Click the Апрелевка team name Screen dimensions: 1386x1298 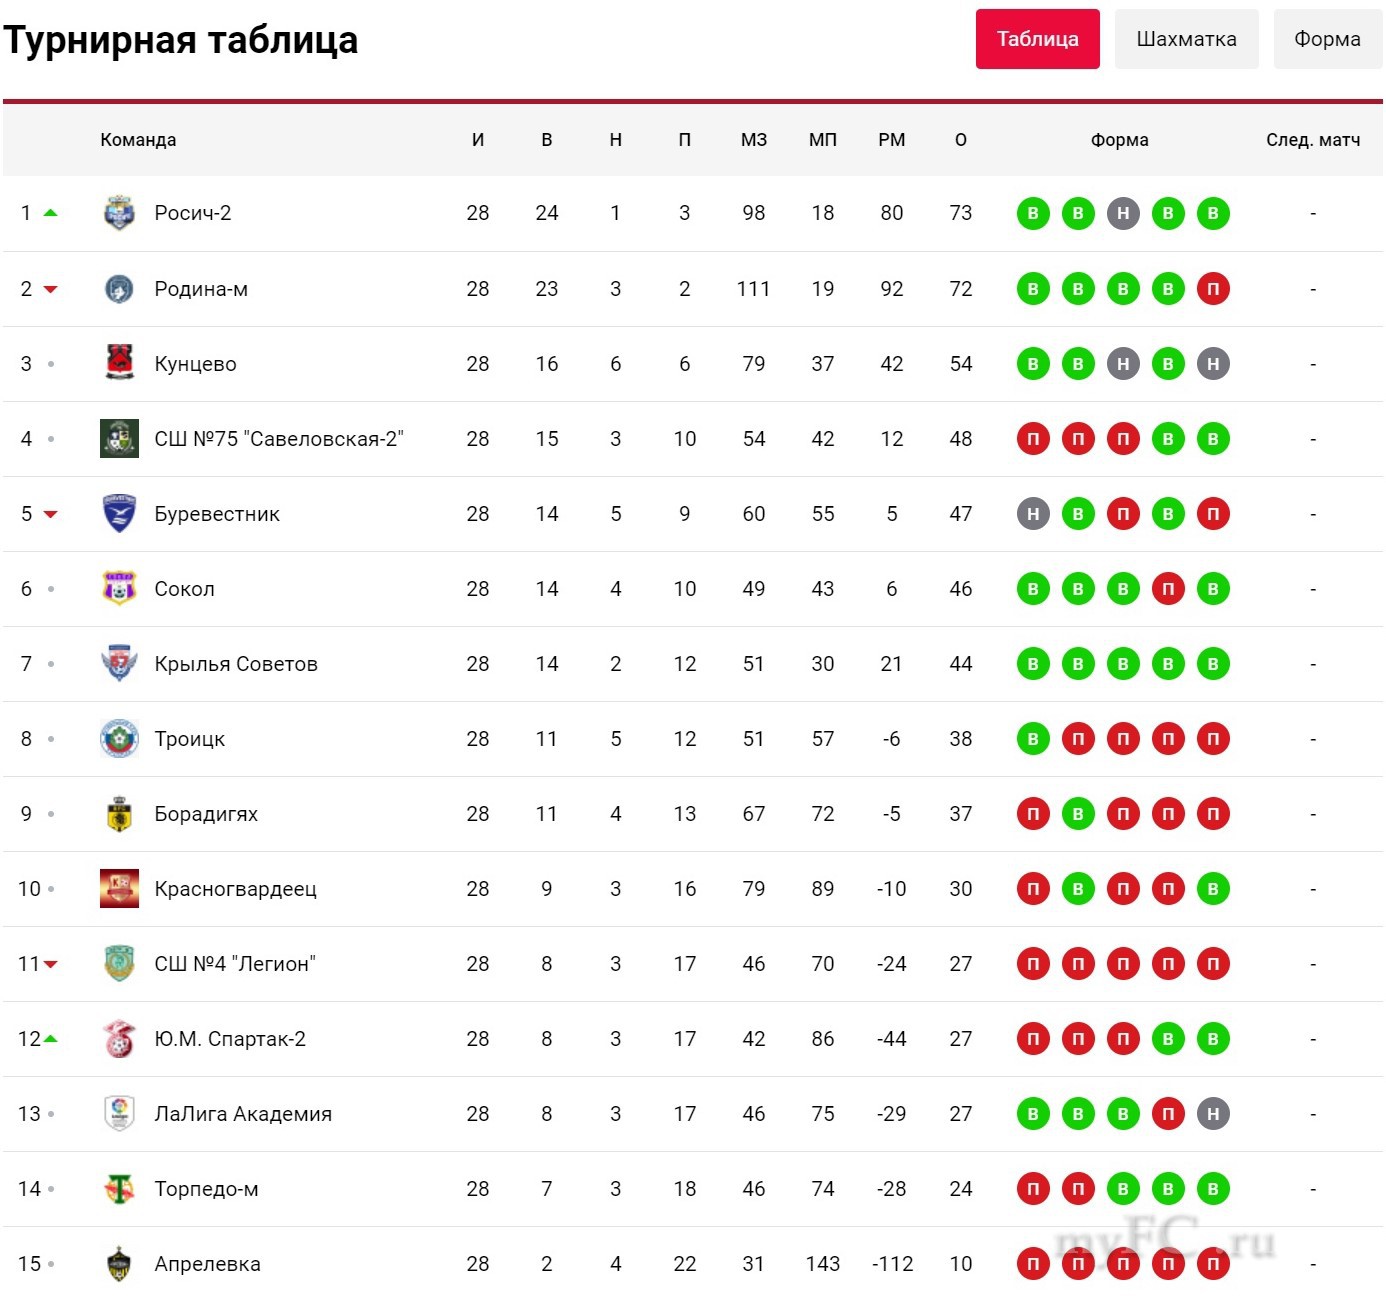coord(207,1264)
